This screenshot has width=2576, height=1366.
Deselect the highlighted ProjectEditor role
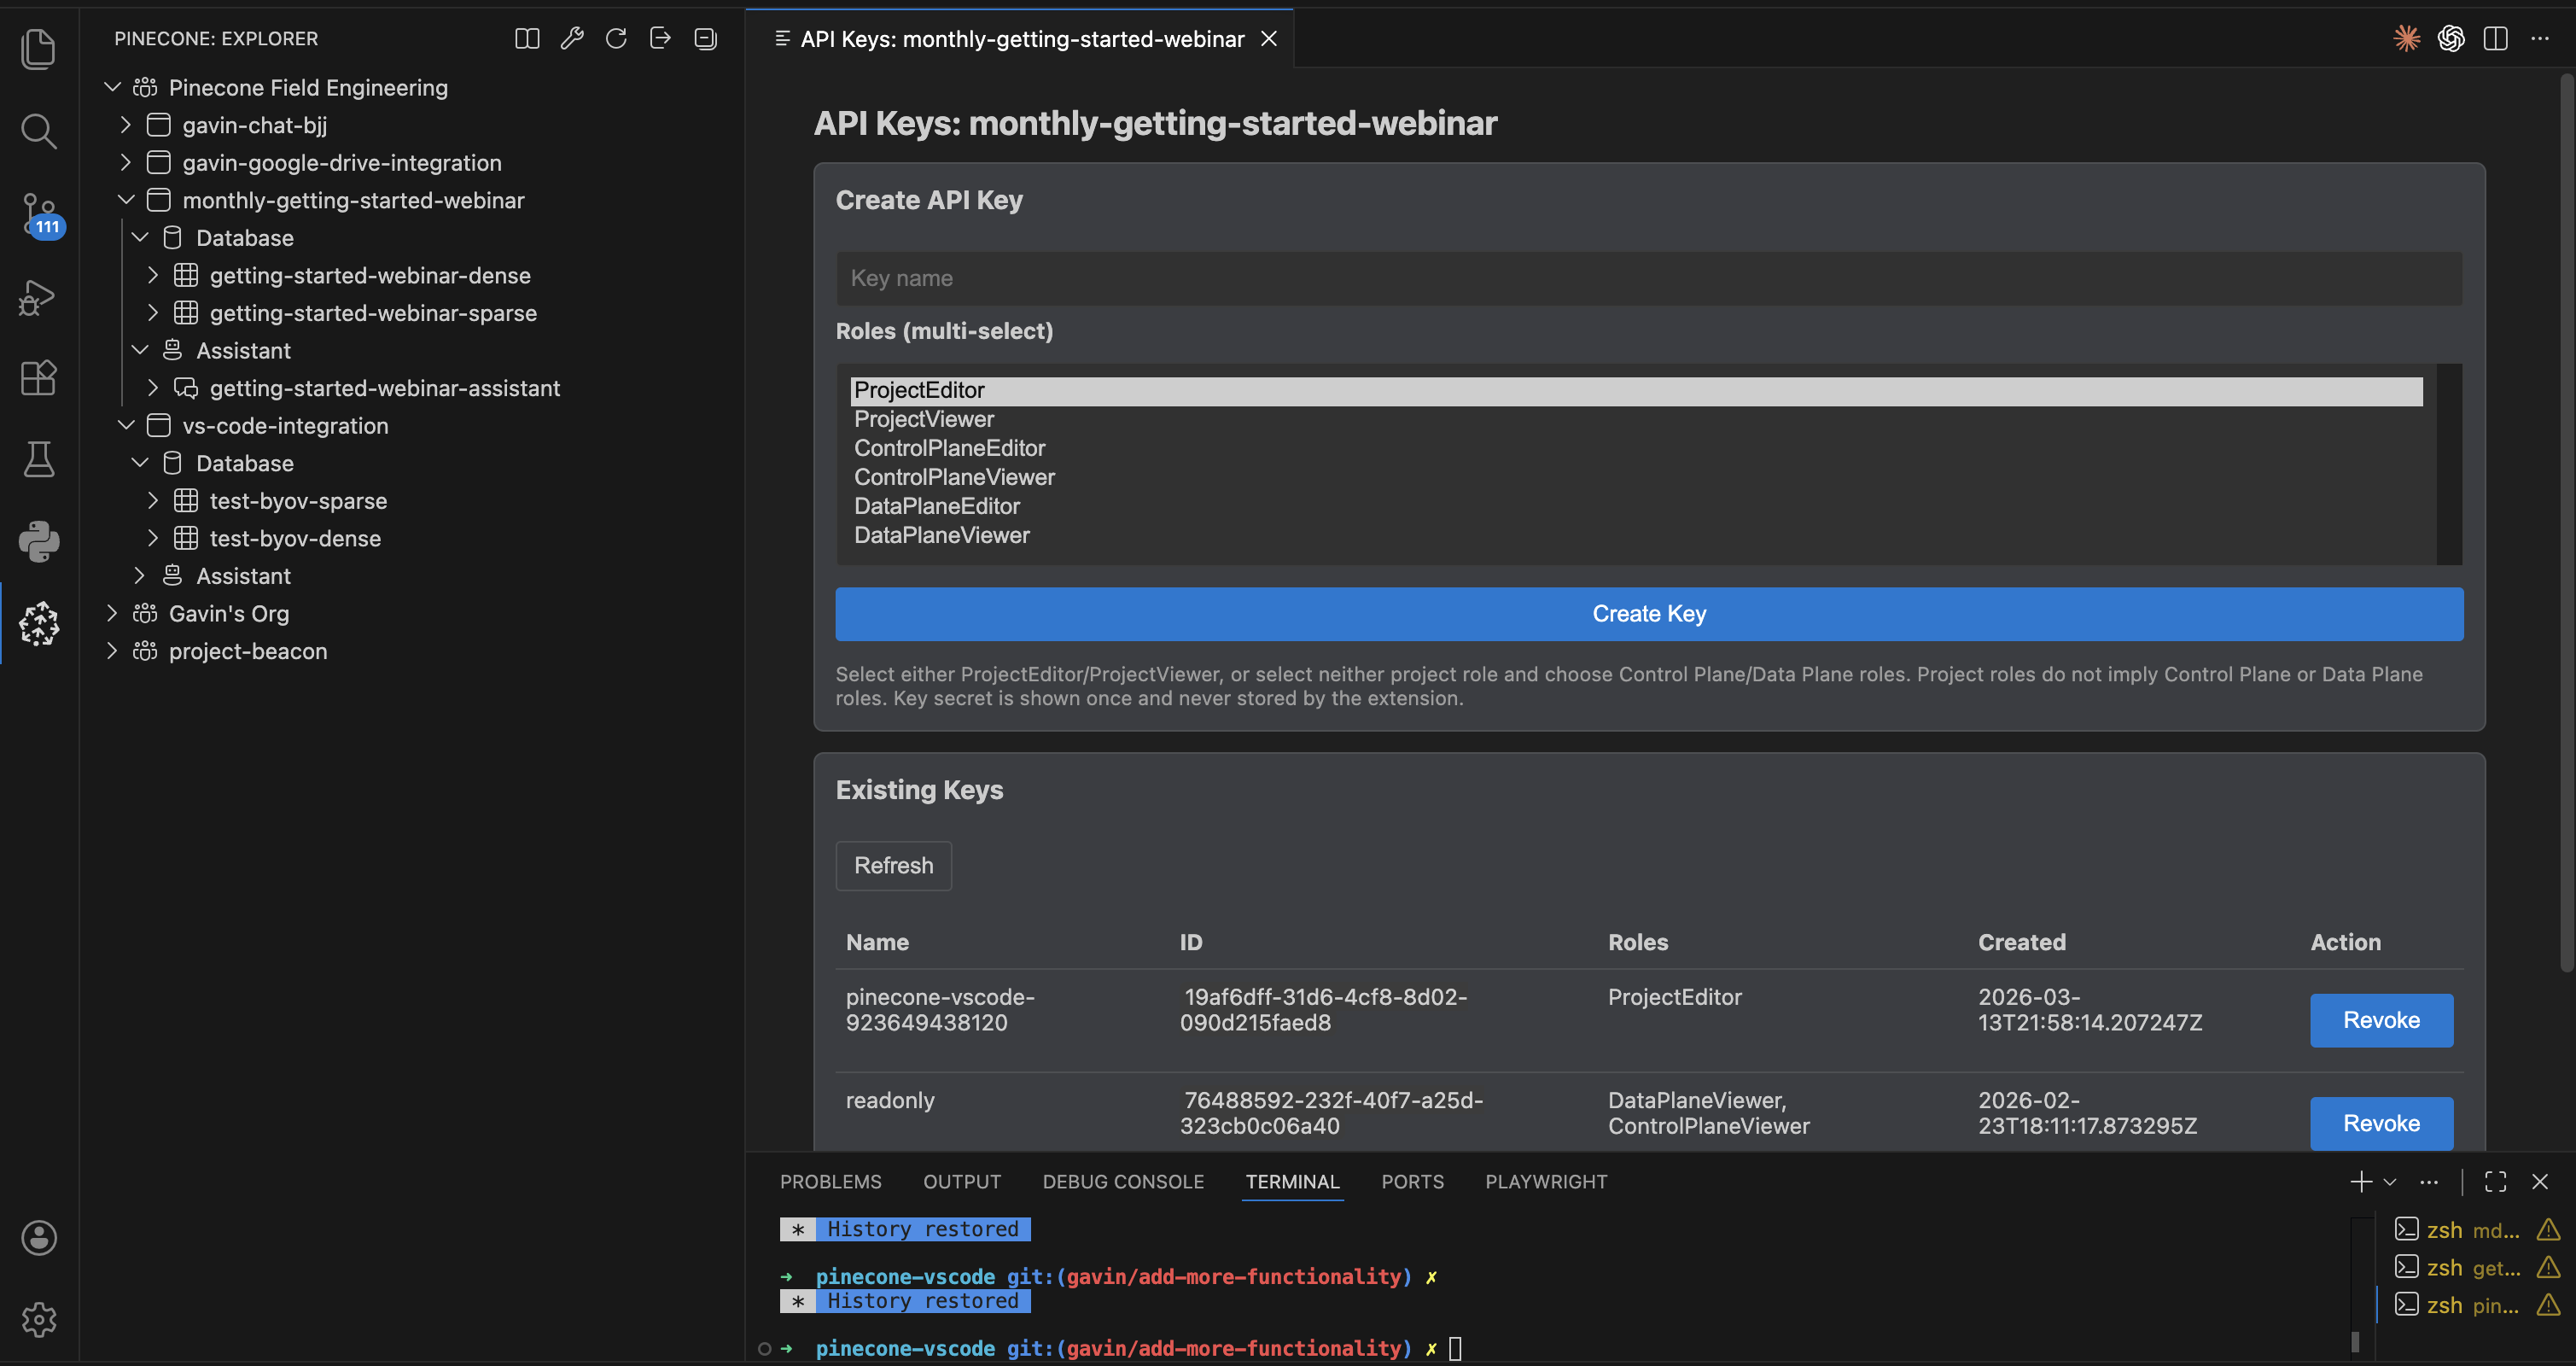918,390
